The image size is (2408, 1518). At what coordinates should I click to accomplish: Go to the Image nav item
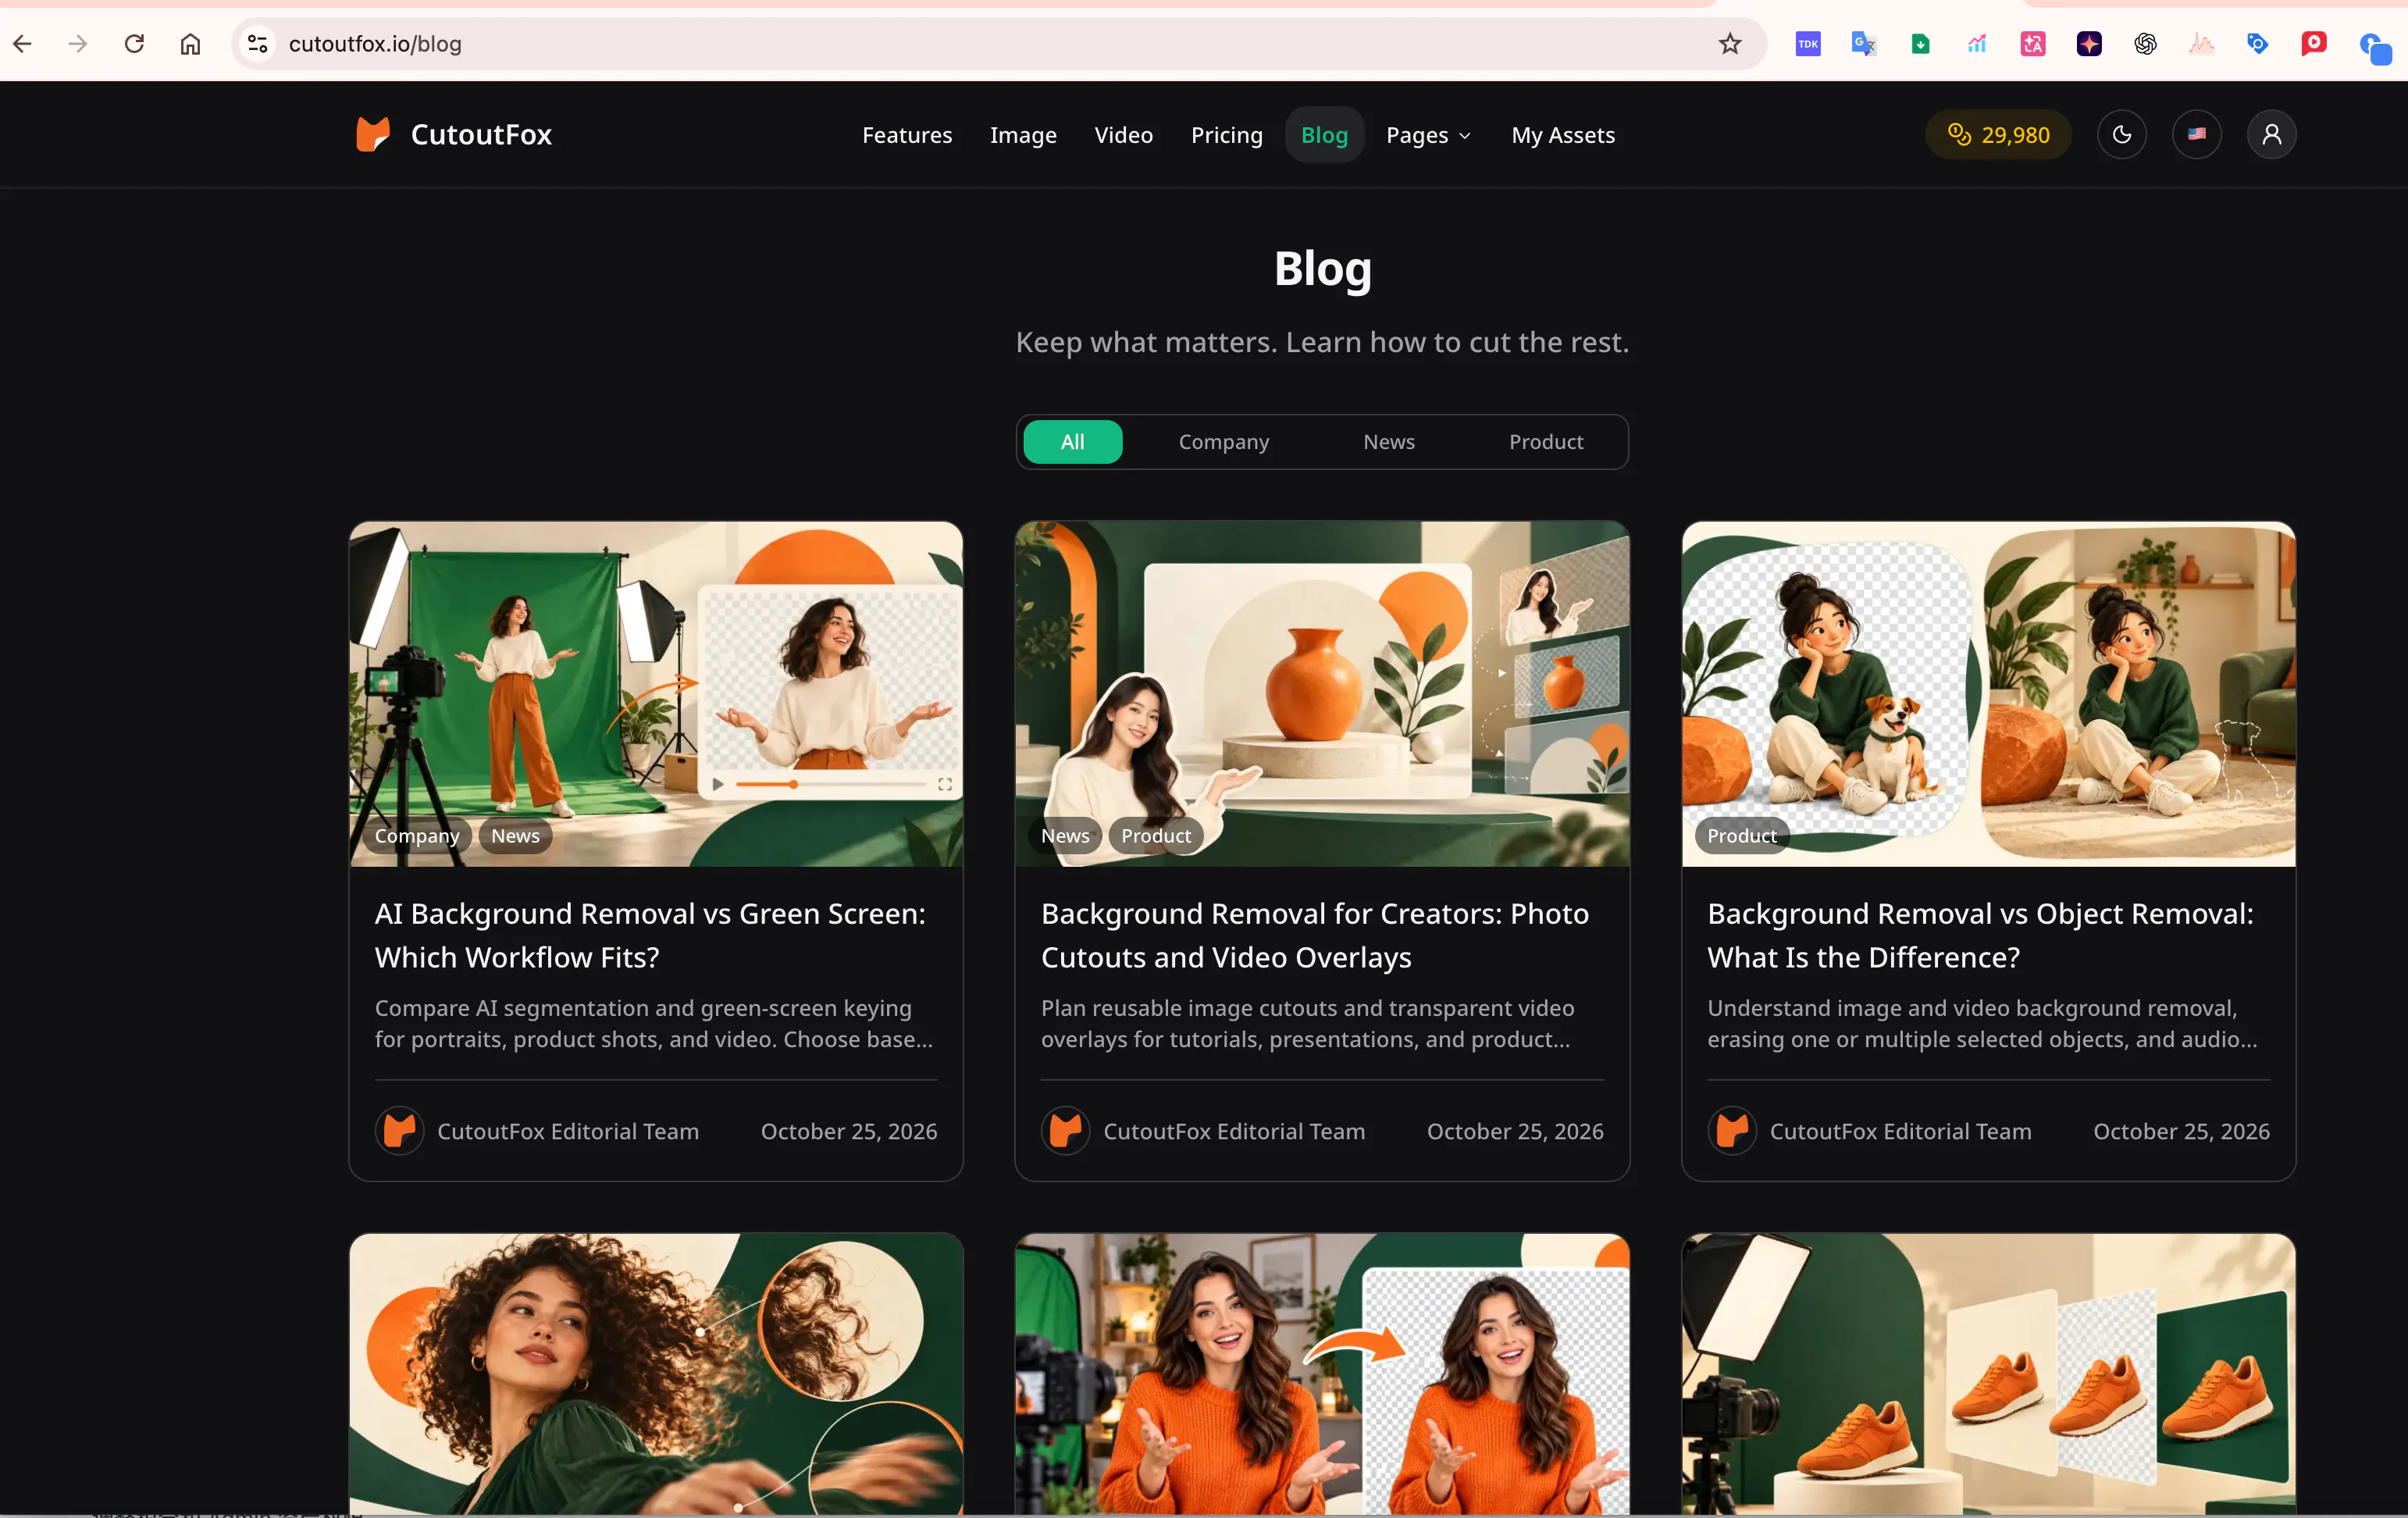pos(1023,135)
